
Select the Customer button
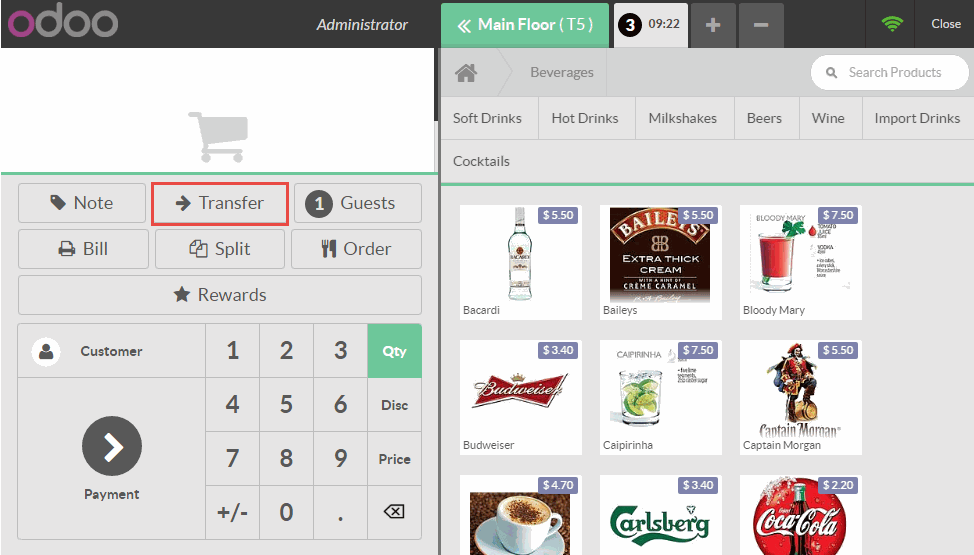click(111, 351)
